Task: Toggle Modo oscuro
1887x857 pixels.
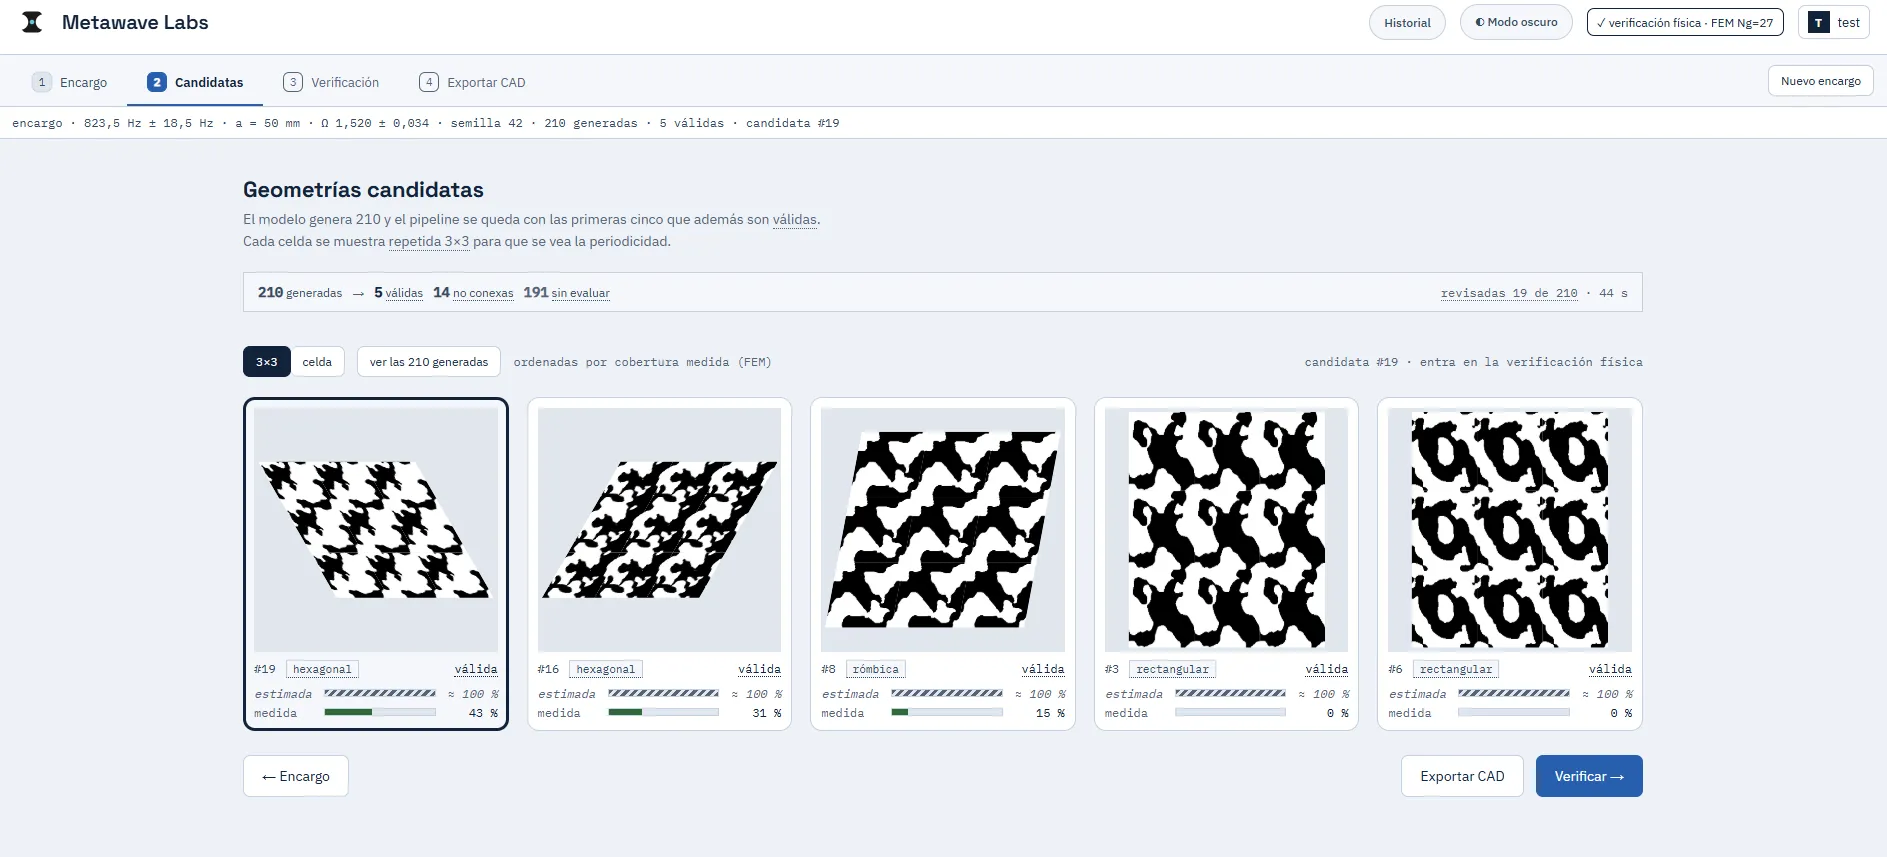Action: [1516, 22]
